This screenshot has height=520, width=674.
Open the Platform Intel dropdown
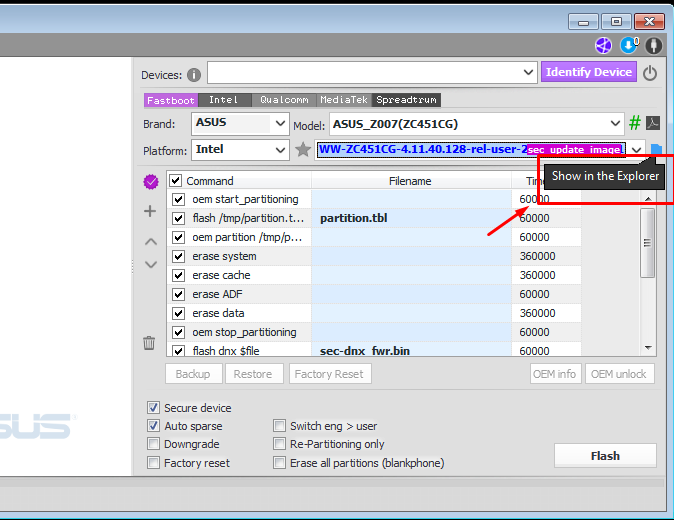pyautogui.click(x=280, y=150)
